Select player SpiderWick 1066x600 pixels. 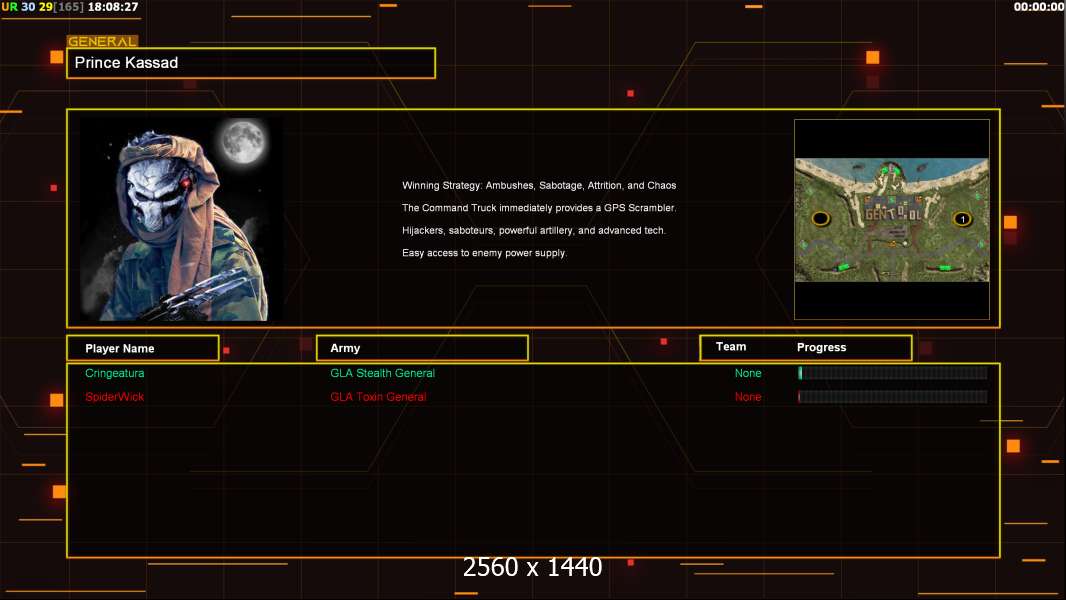[x=114, y=397]
